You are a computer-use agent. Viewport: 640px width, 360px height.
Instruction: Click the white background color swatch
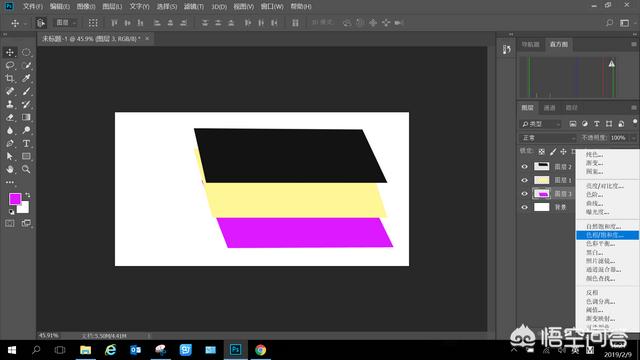[24, 209]
